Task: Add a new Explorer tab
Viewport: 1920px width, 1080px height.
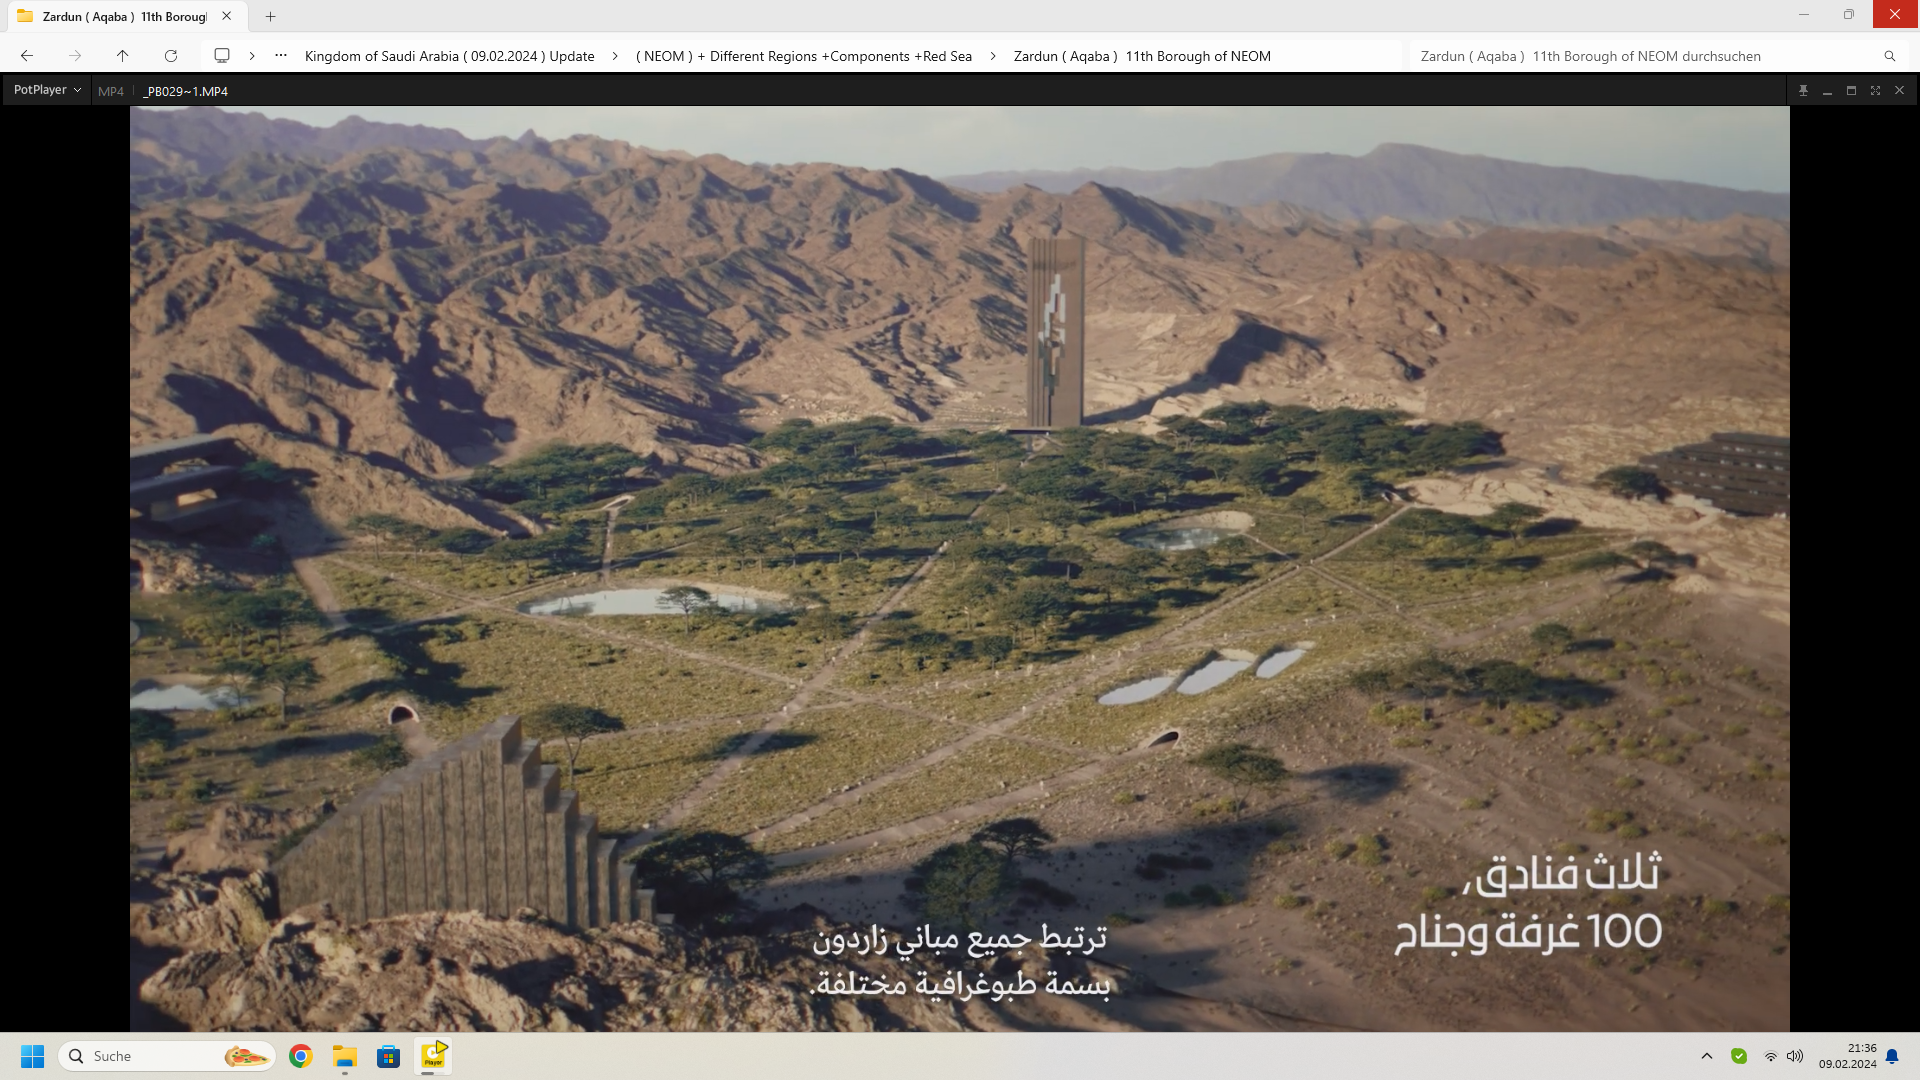Action: coord(270,16)
